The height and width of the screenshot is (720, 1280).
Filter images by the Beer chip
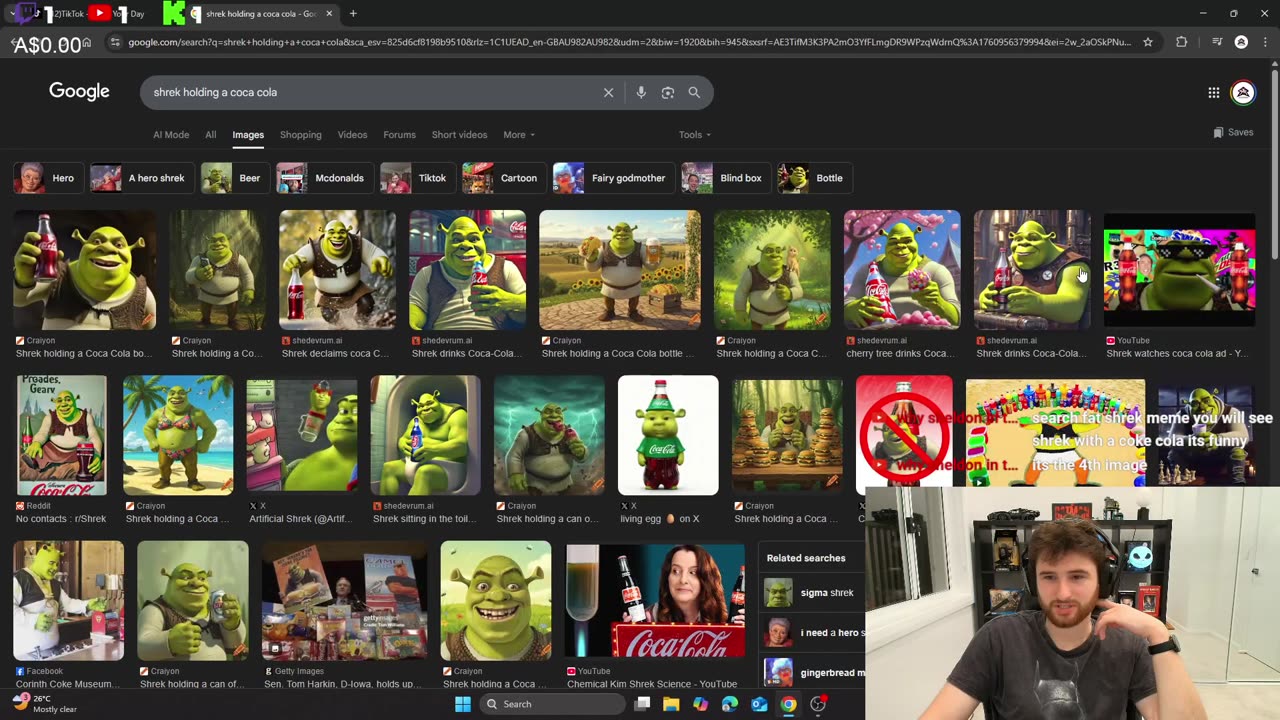point(233,178)
